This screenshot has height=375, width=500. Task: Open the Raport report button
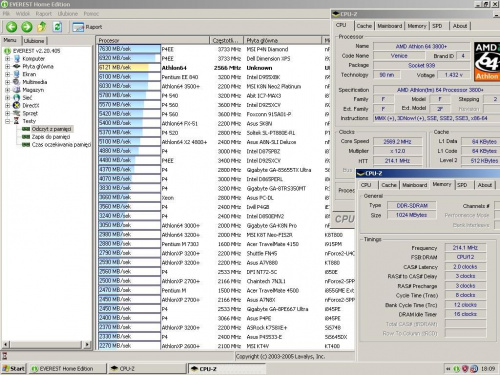[87, 27]
